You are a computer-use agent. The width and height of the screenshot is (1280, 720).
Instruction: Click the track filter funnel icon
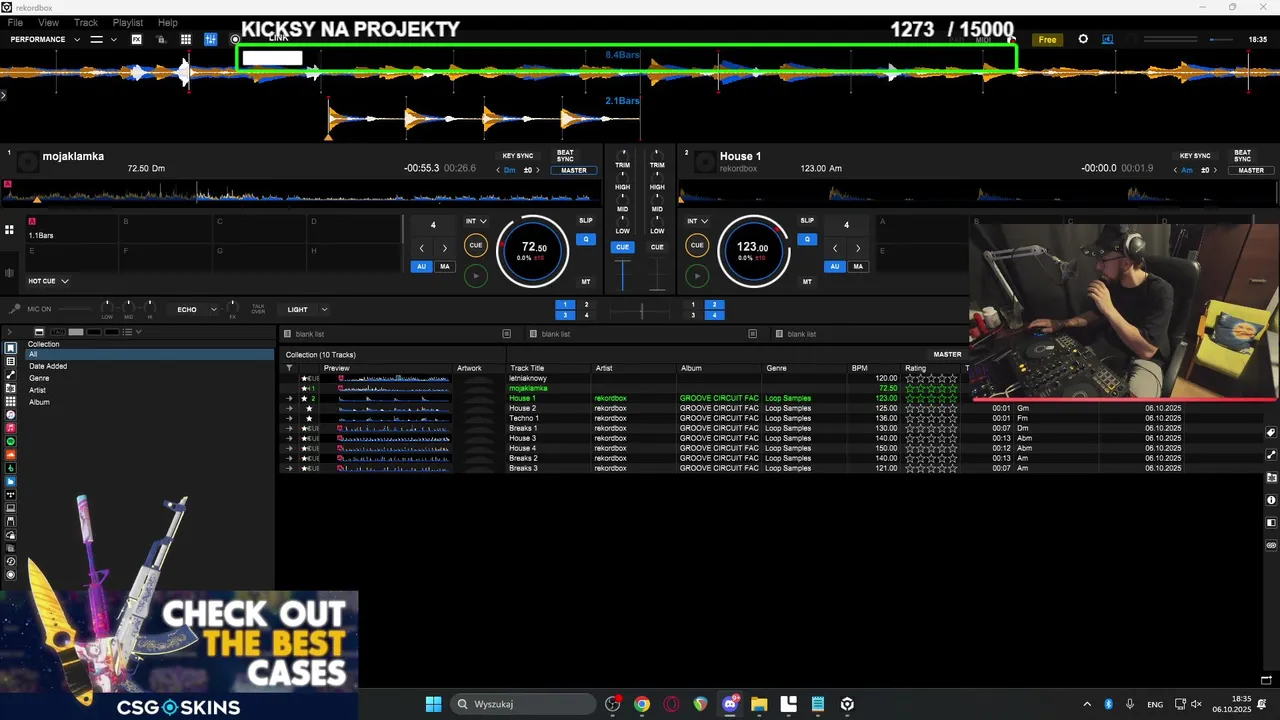pyautogui.click(x=289, y=368)
